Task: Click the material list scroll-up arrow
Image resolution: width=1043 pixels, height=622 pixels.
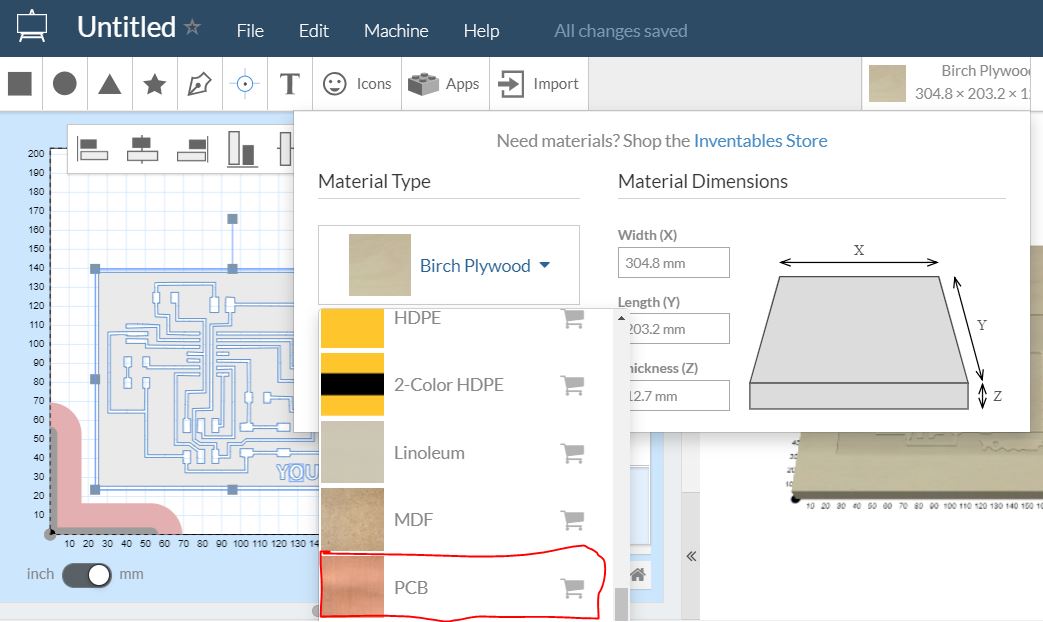Action: click(621, 318)
